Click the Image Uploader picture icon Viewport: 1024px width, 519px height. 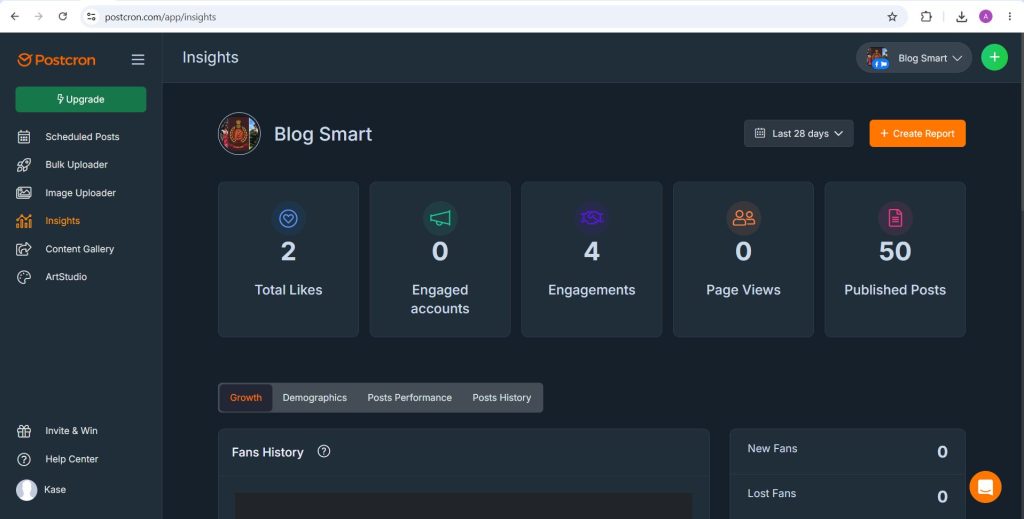click(x=24, y=193)
